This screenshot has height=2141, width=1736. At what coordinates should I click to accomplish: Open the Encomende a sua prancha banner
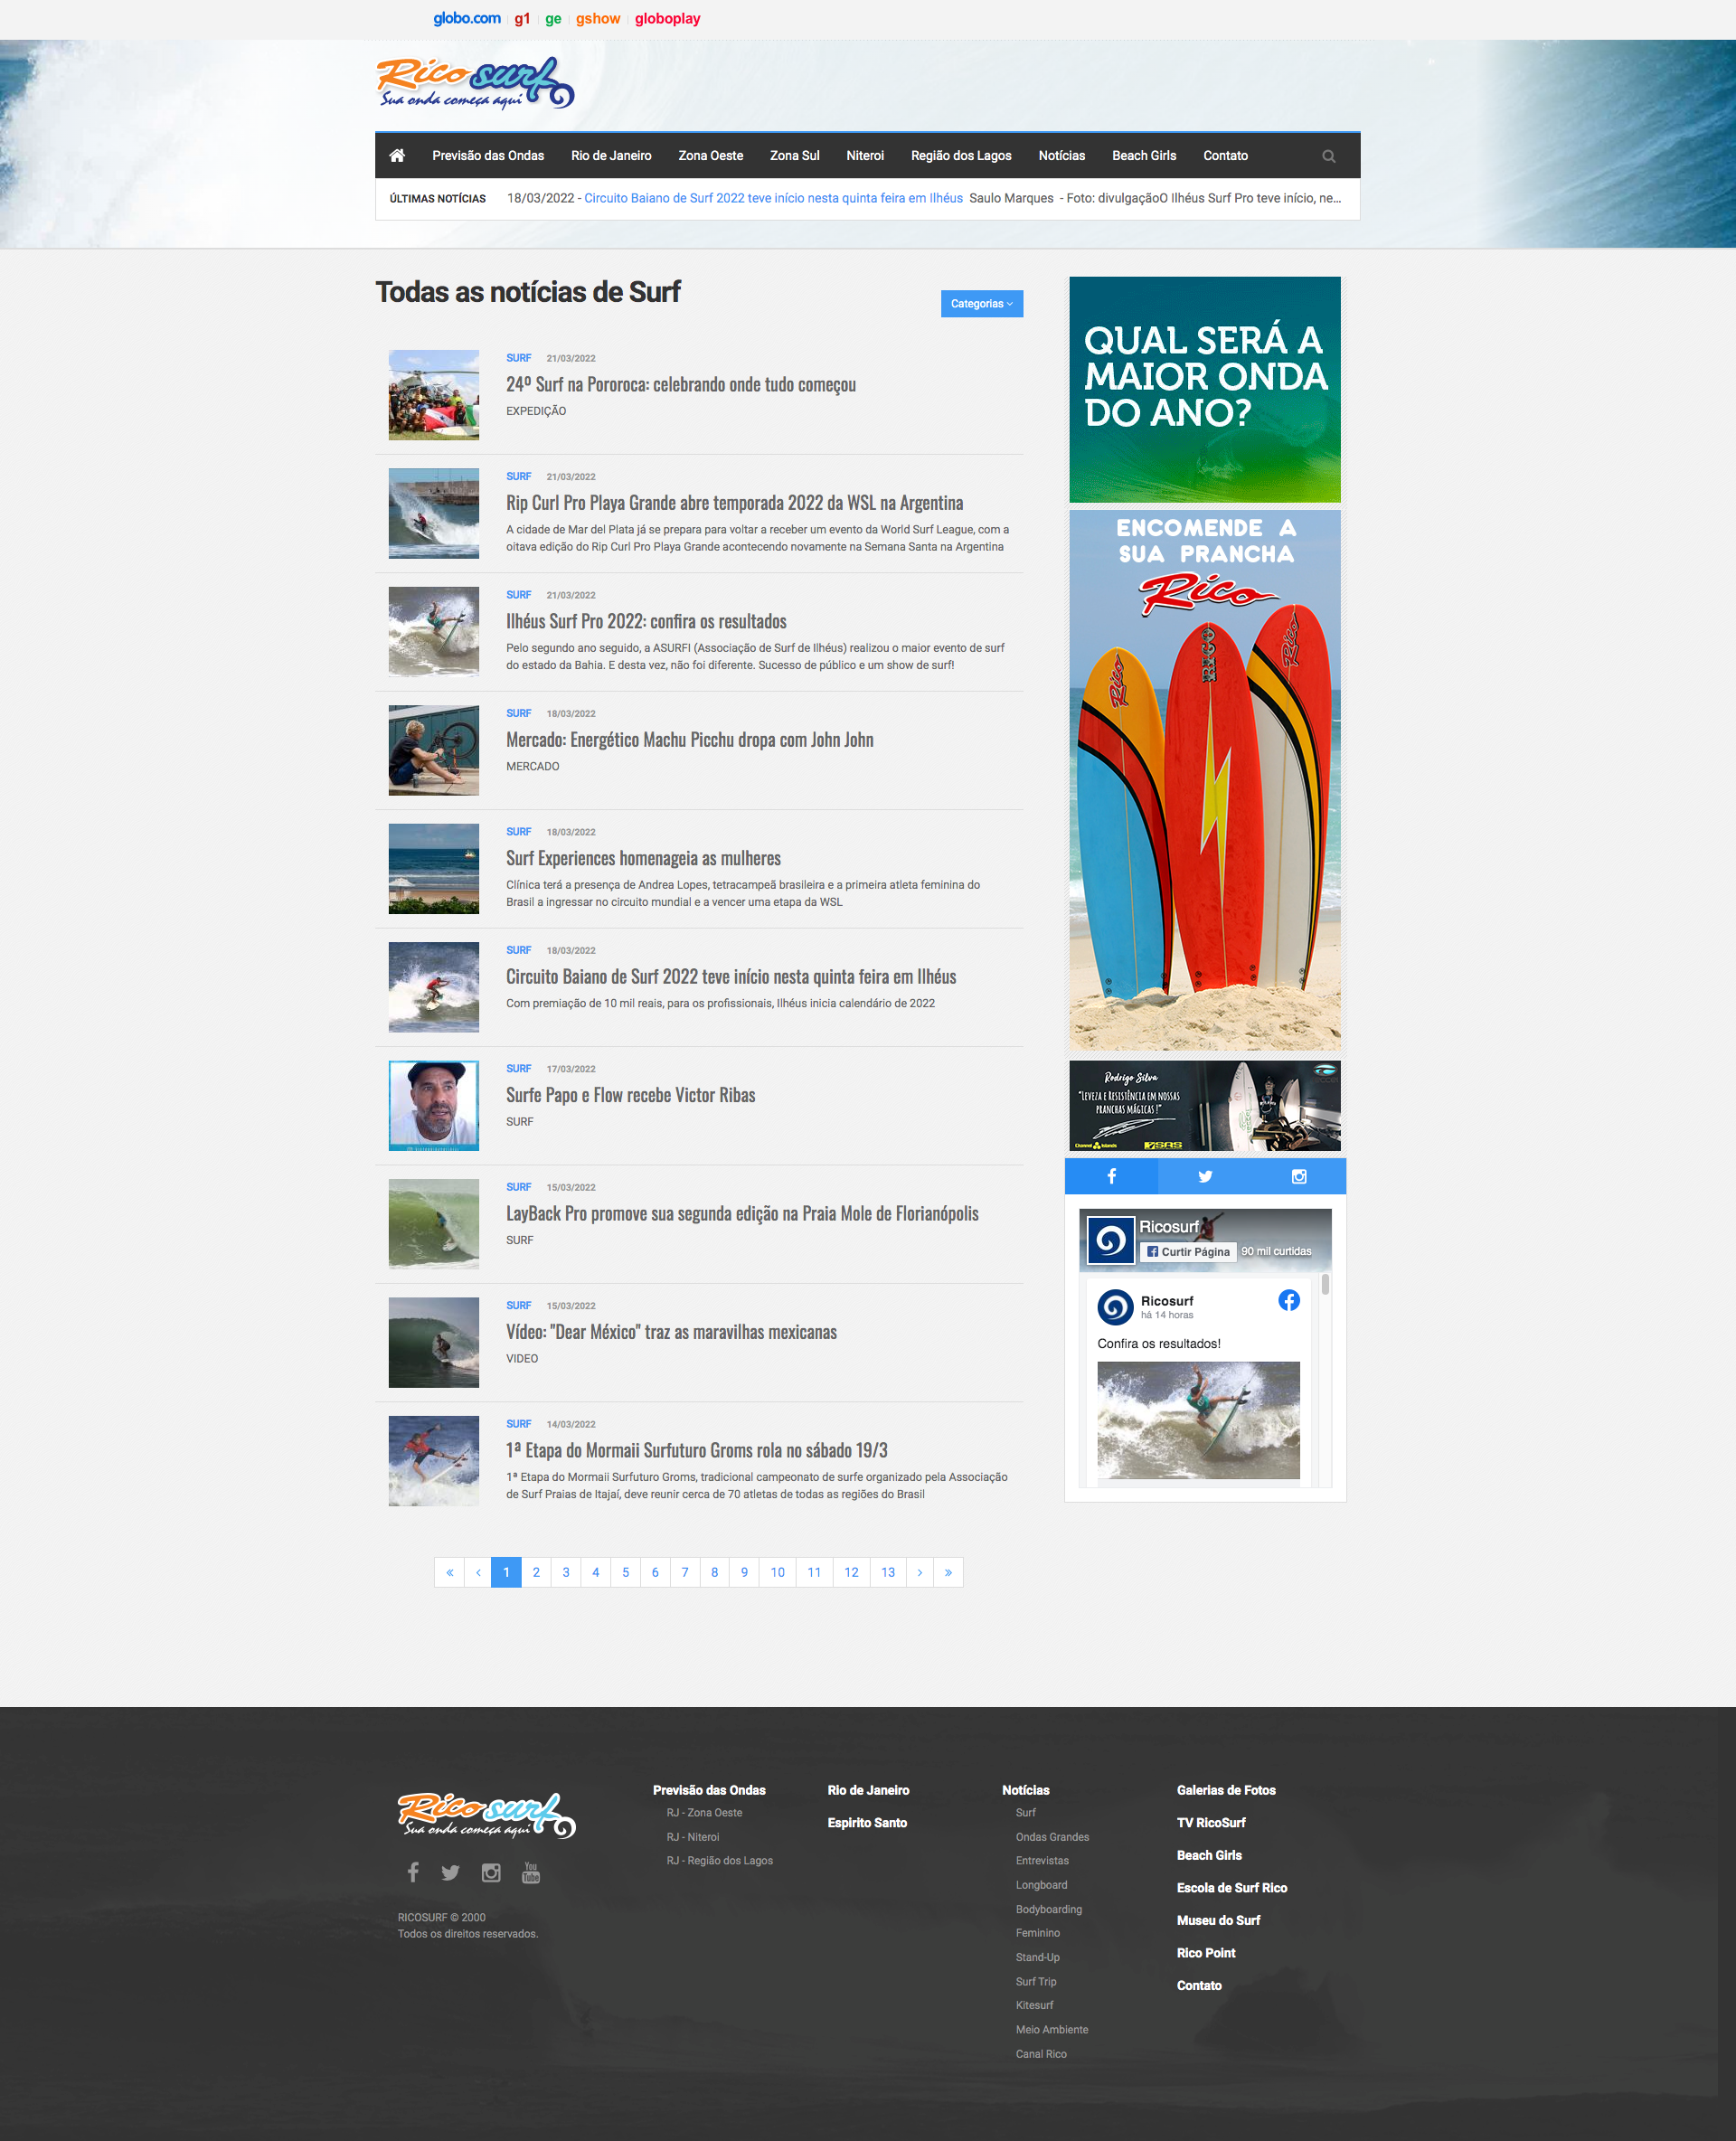[x=1204, y=780]
